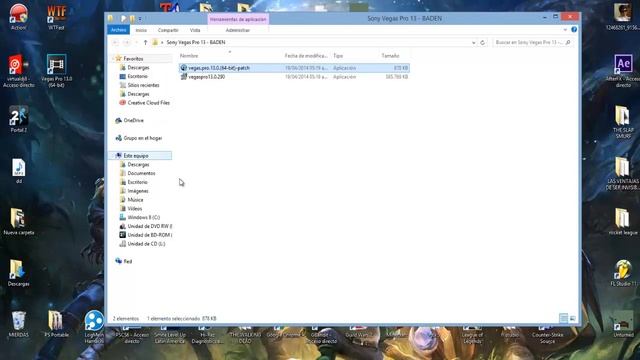Open the Action! desktop shortcut
Screen dimensions: 640x360
pyautogui.click(x=18, y=17)
